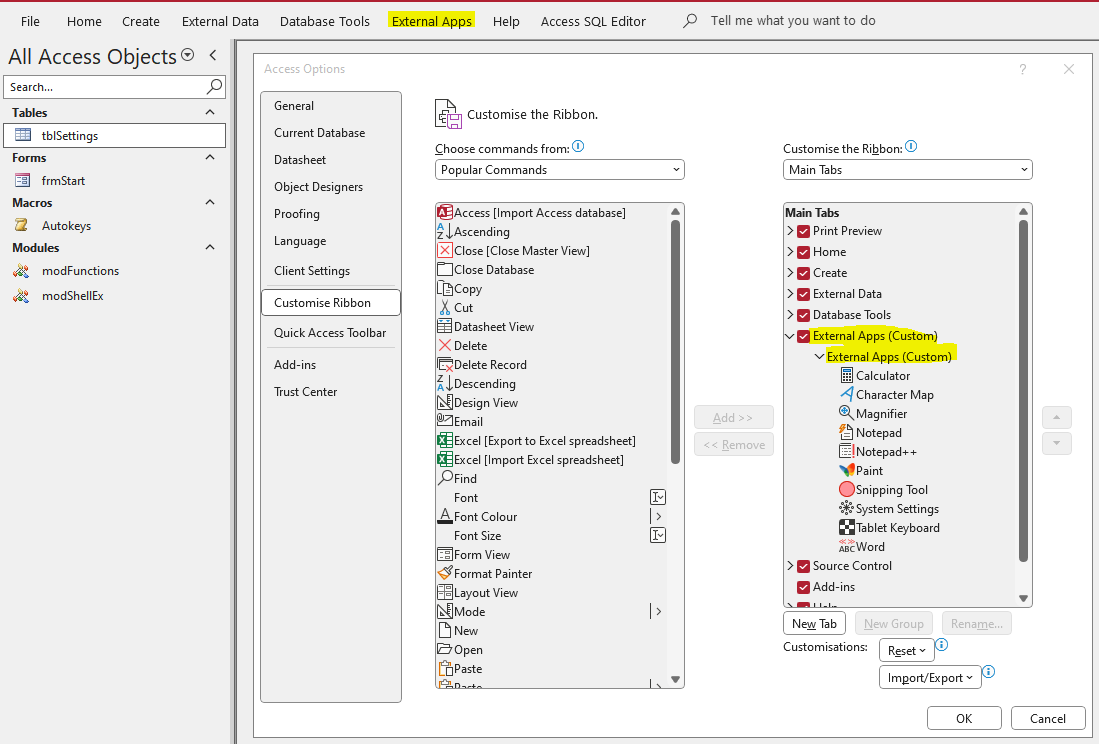Click the red Delete X icon
1099x744 pixels.
click(x=444, y=345)
